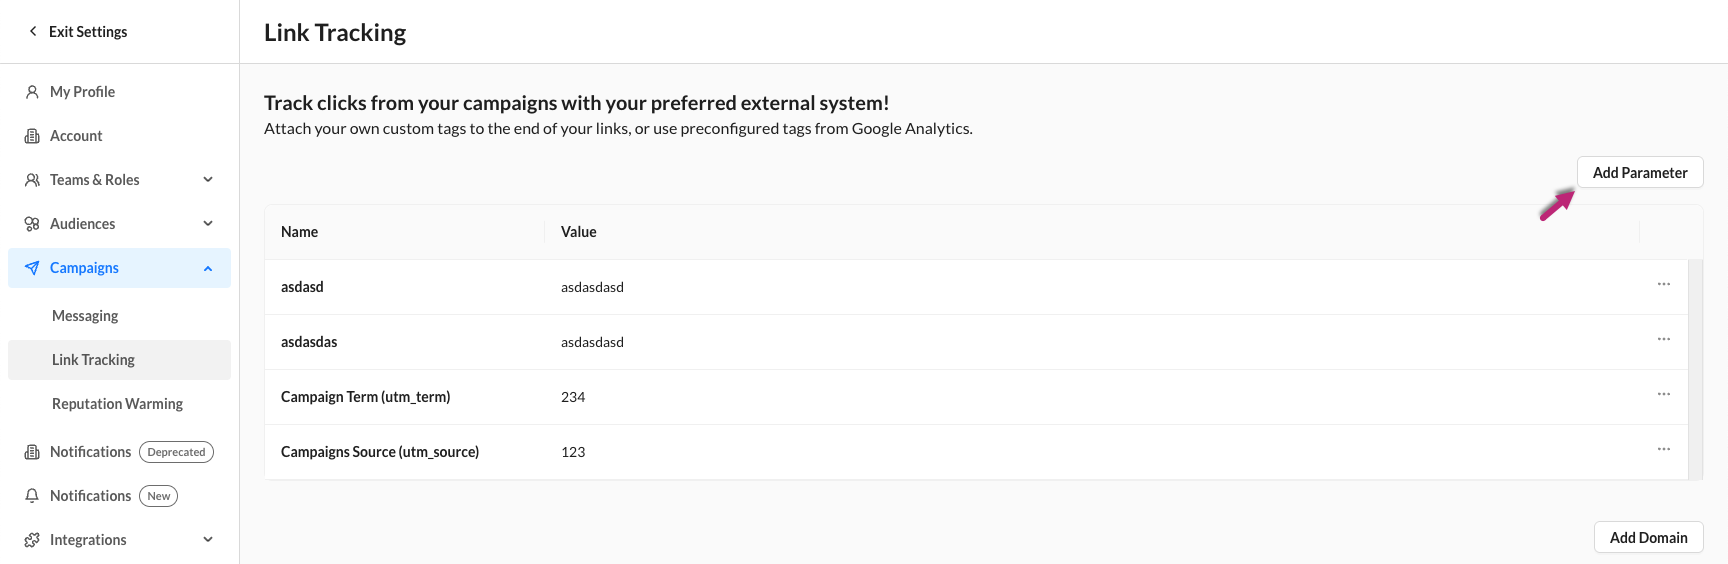The image size is (1728, 564).
Task: Open the Messaging settings page
Action: [85, 316]
